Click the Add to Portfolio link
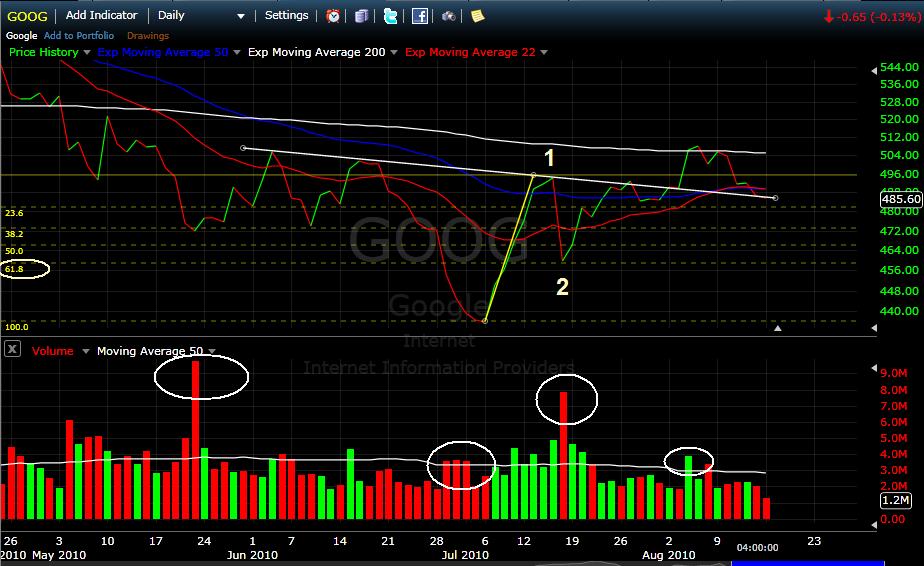Image resolution: width=924 pixels, height=566 pixels. tap(79, 35)
